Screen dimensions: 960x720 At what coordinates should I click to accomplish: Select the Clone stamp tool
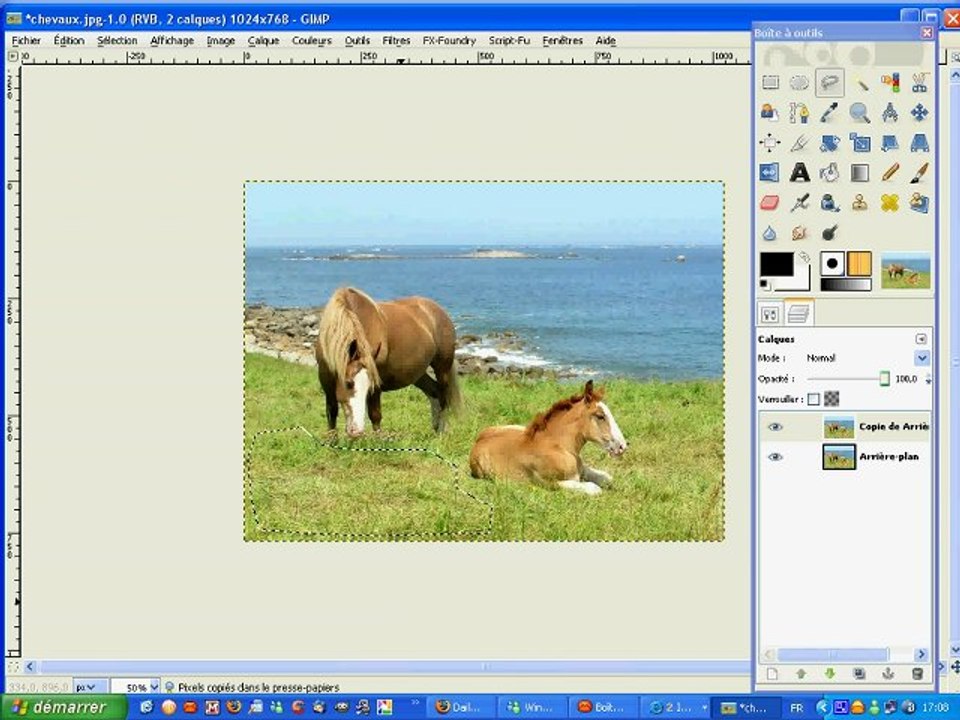click(x=860, y=203)
